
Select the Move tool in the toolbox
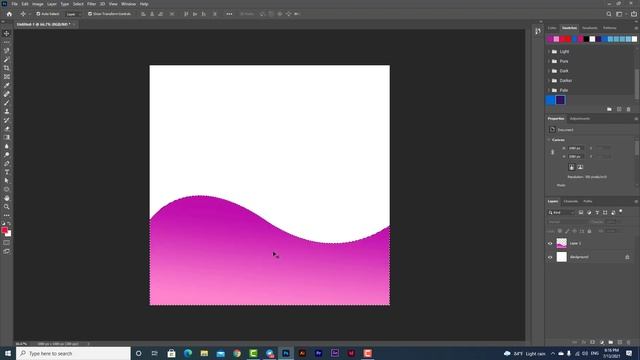click(7, 33)
